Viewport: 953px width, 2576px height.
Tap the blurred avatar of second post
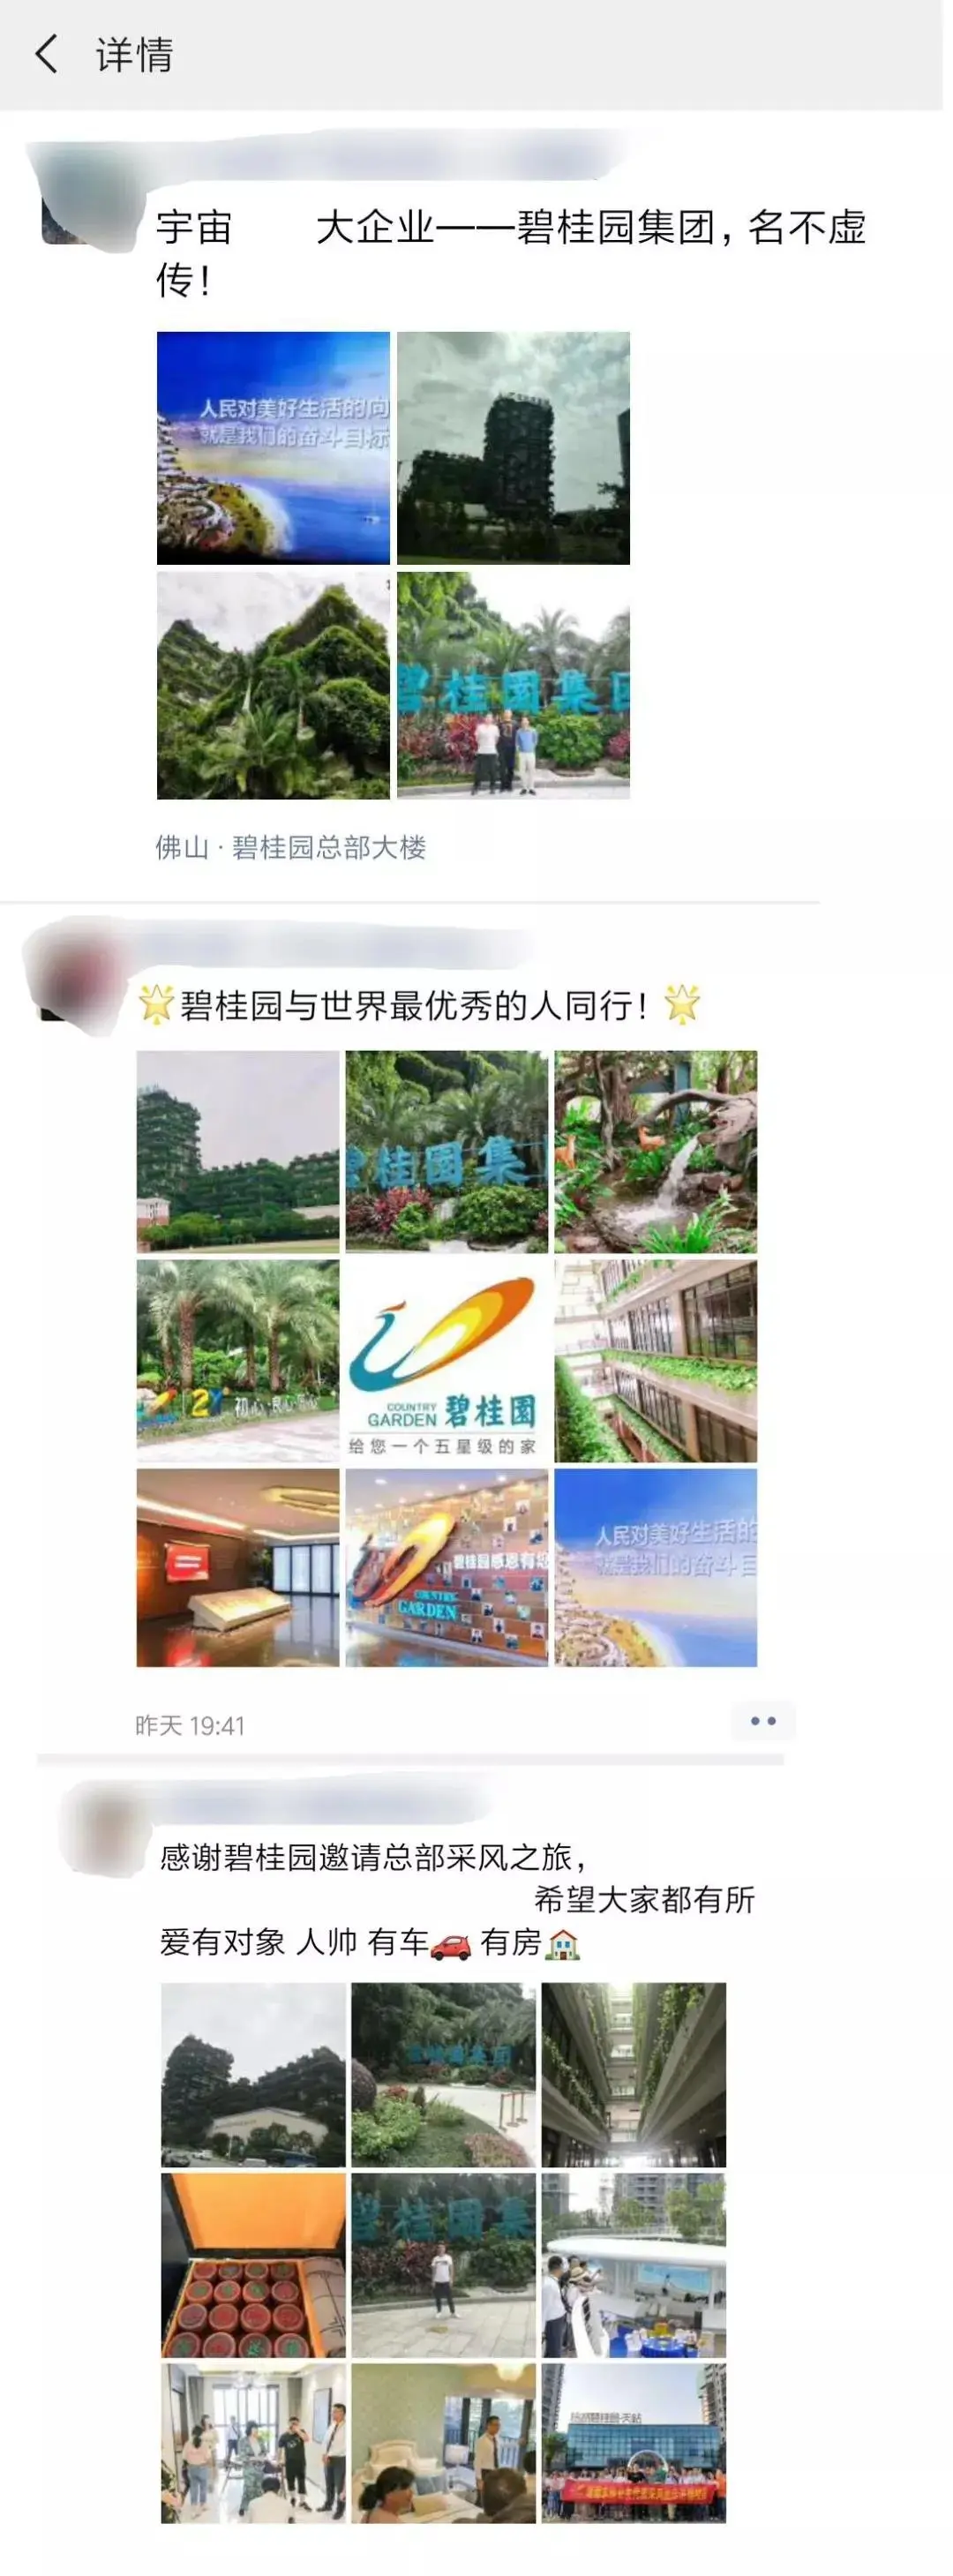(82, 977)
